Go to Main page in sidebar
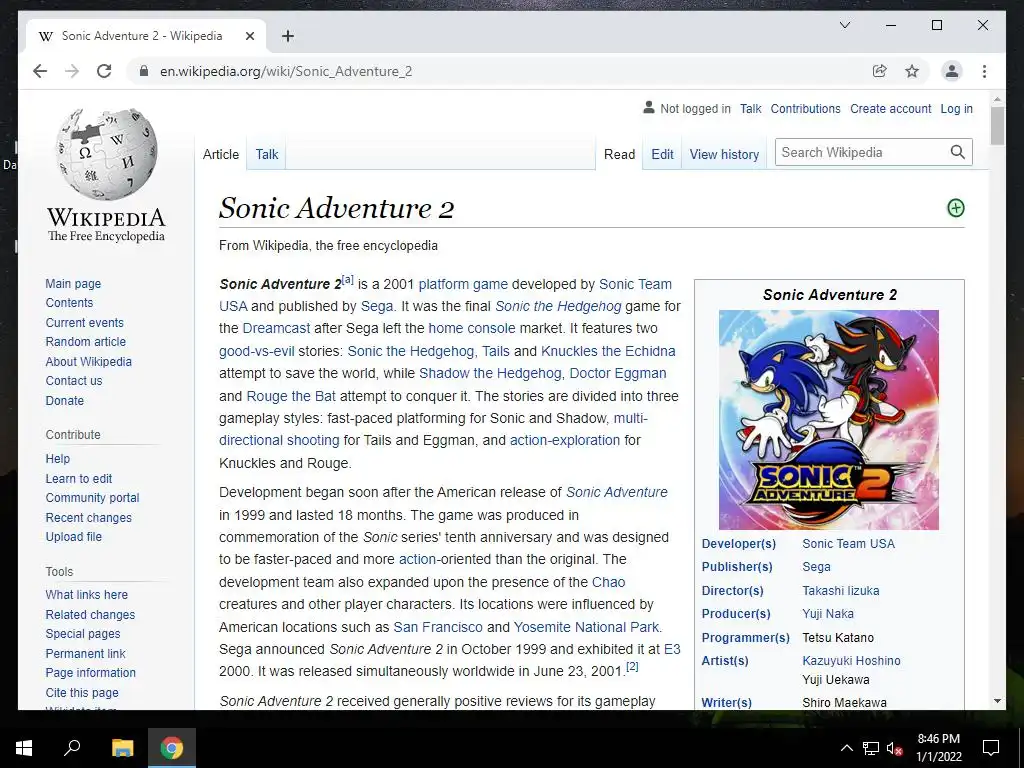The width and height of the screenshot is (1024, 768). point(73,283)
